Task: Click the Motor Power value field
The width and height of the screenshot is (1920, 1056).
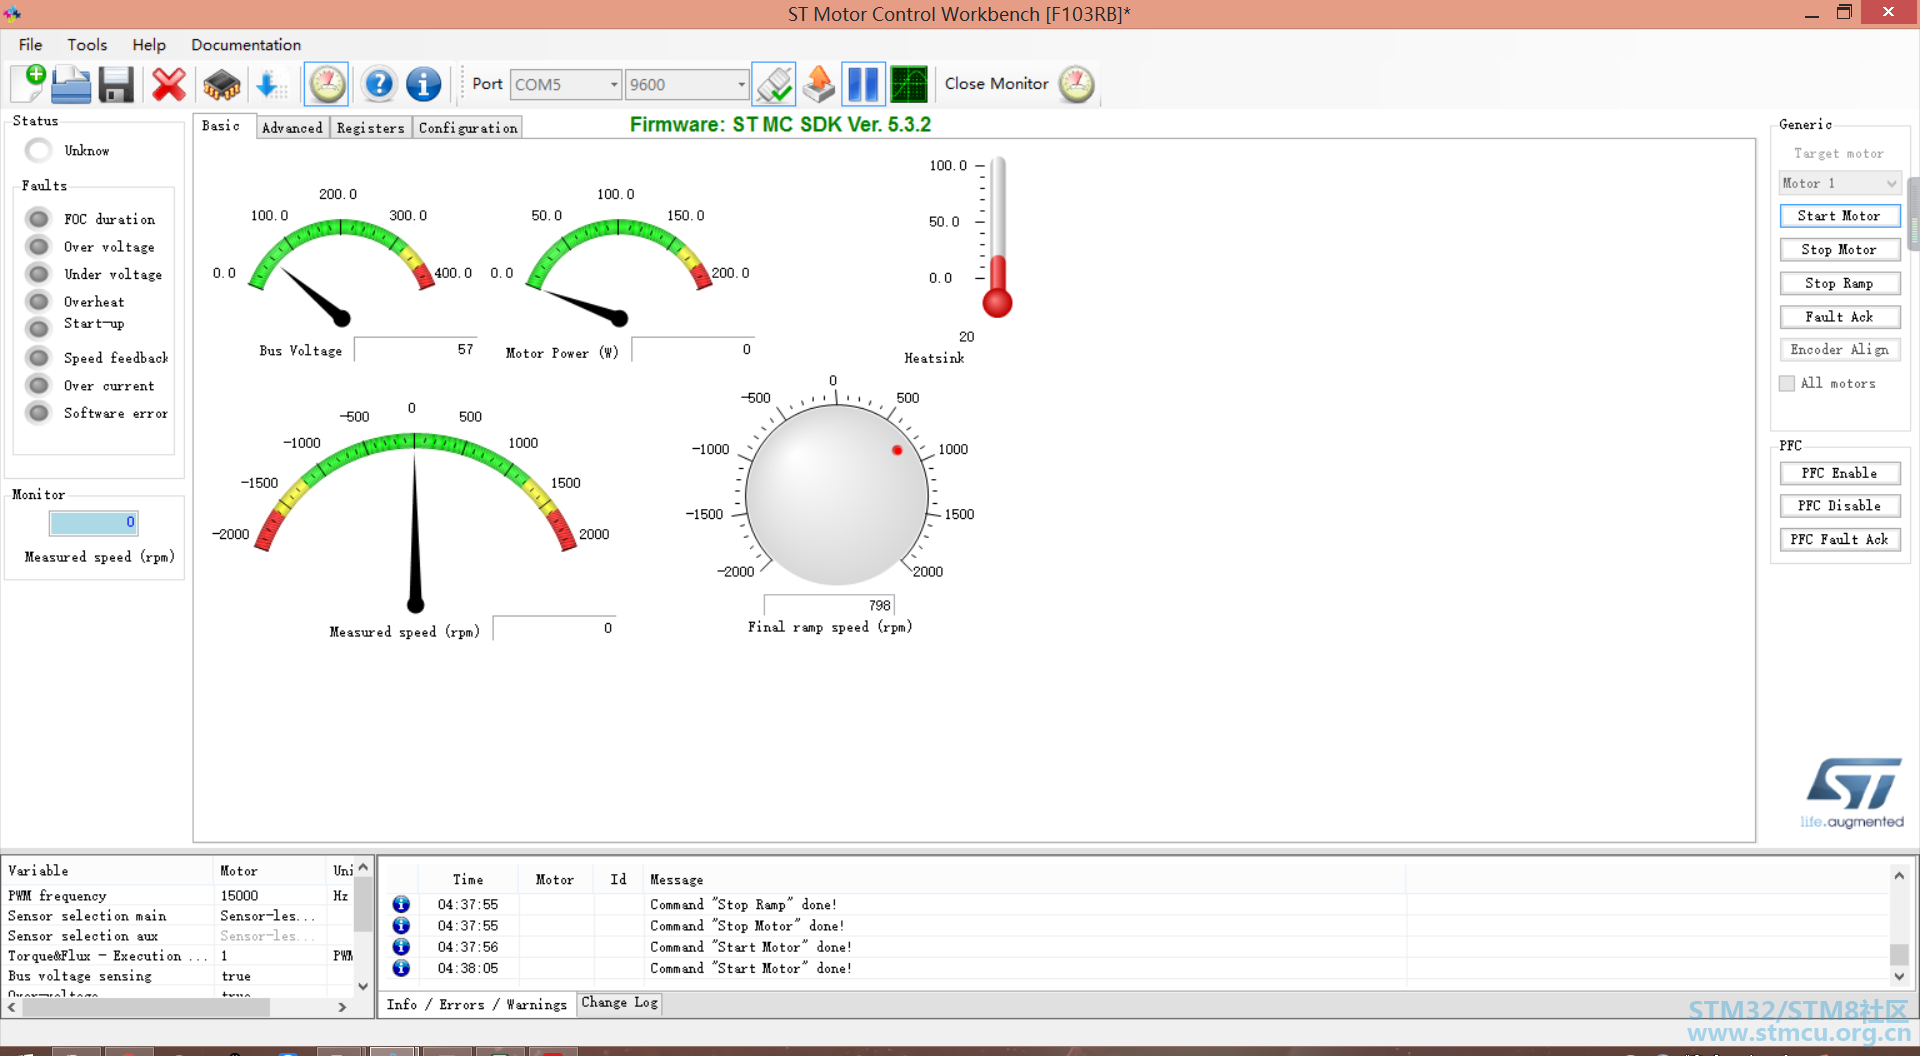Action: pos(693,349)
